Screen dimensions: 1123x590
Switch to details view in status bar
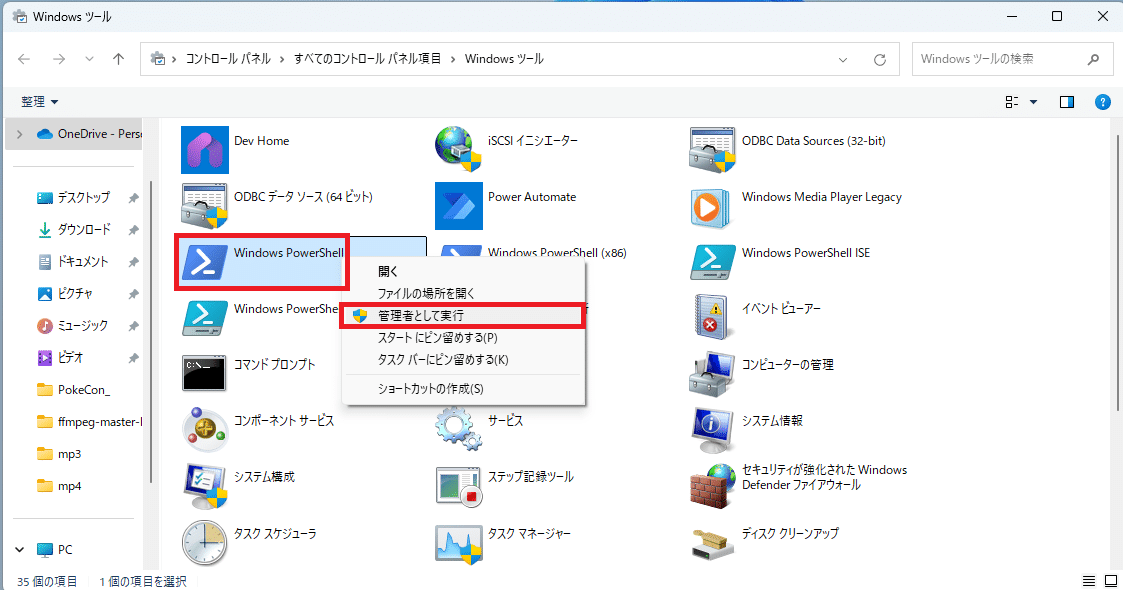click(x=1089, y=581)
